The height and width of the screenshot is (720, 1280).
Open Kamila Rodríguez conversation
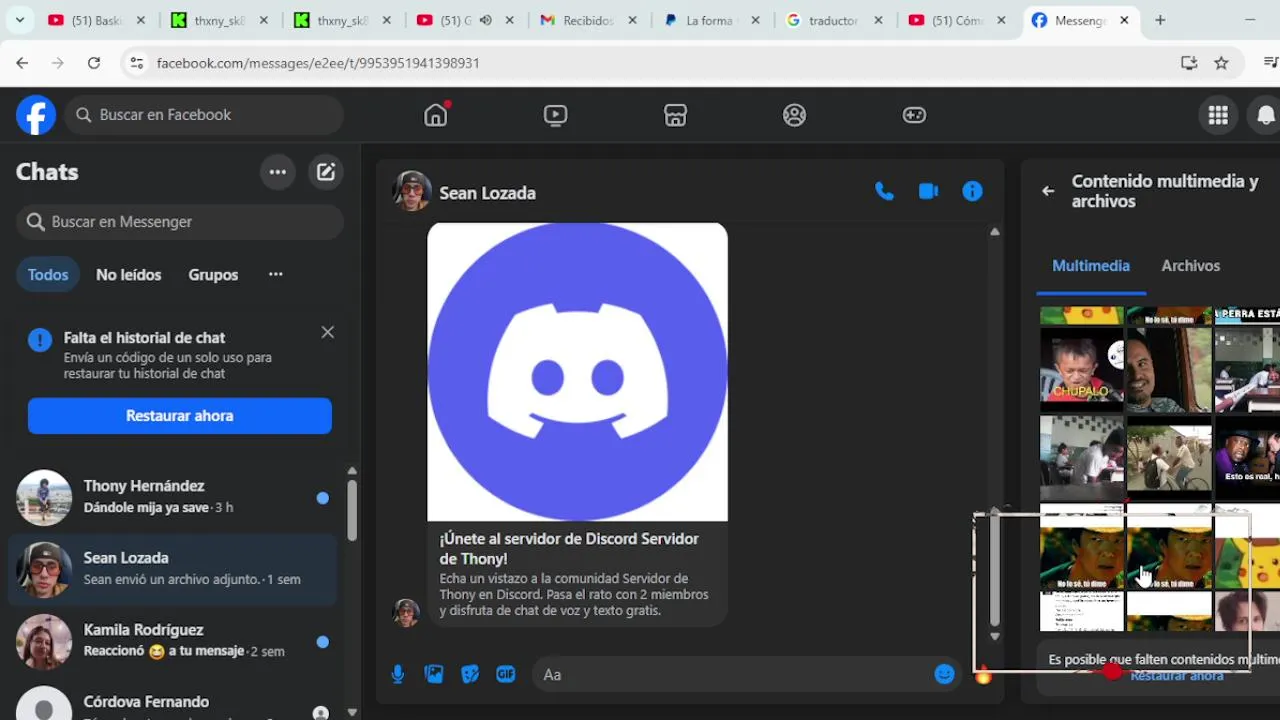point(173,641)
